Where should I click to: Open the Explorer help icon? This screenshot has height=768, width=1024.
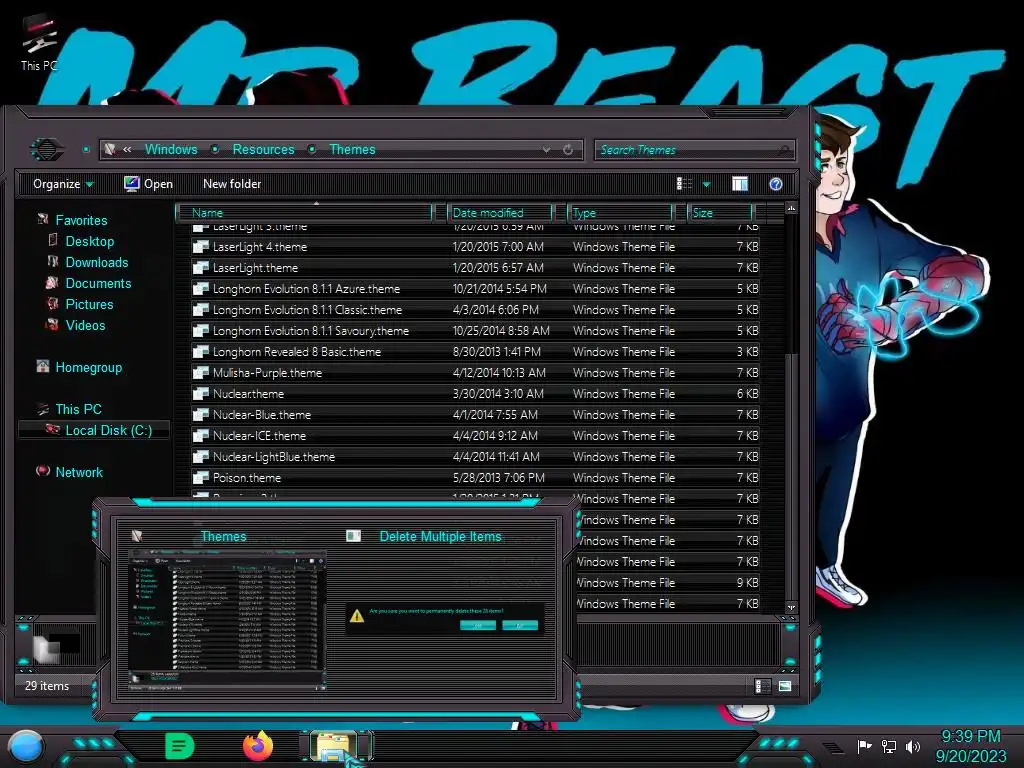coord(776,184)
